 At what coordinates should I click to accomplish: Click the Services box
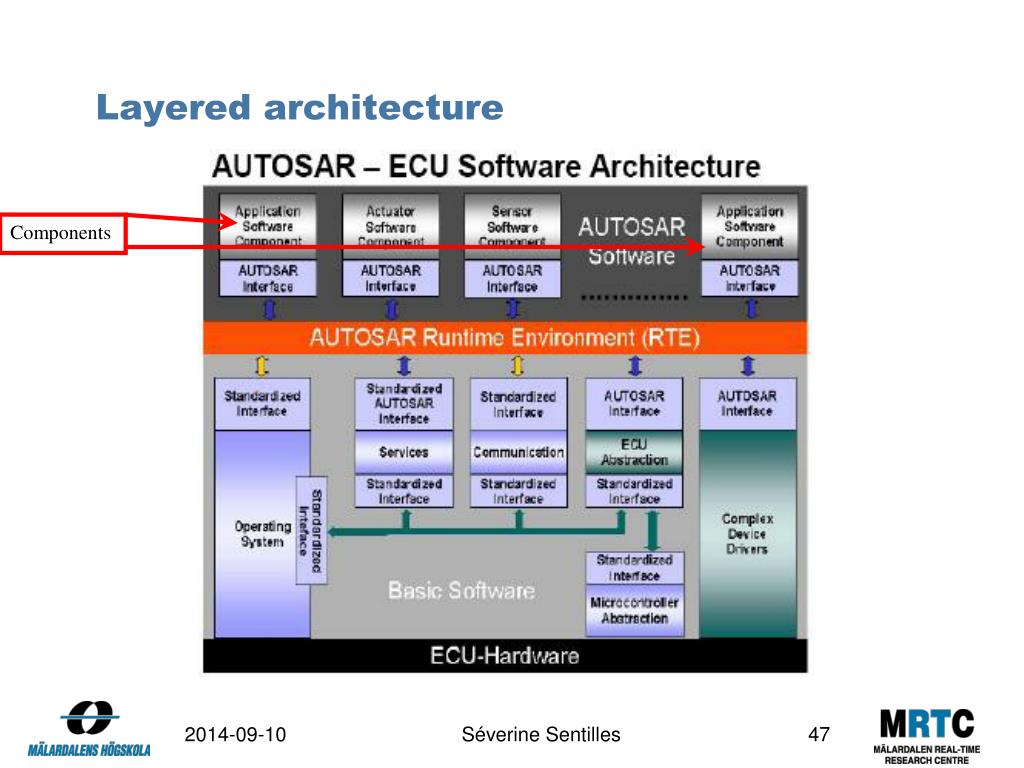[404, 452]
